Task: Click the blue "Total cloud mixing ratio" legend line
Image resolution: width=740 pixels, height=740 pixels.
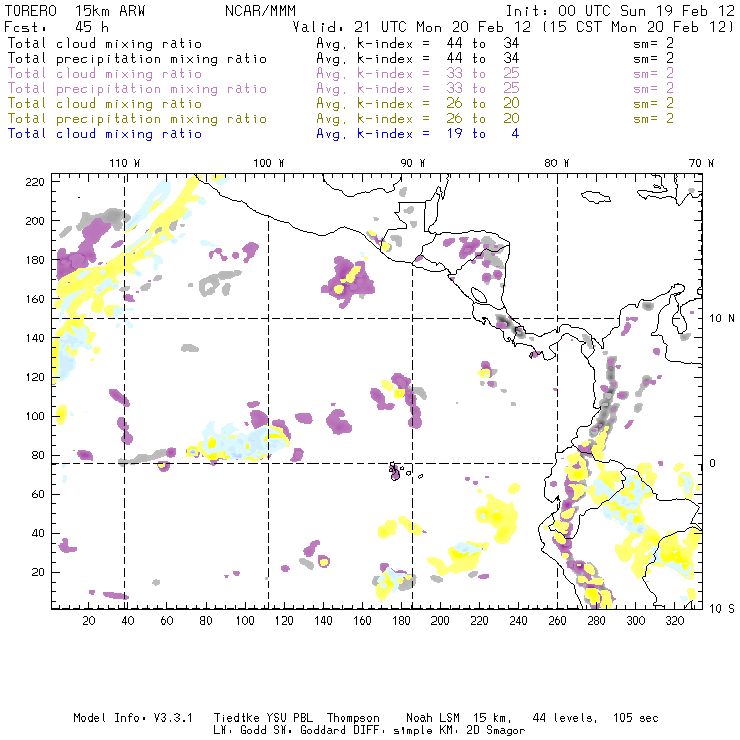Action: (x=105, y=134)
